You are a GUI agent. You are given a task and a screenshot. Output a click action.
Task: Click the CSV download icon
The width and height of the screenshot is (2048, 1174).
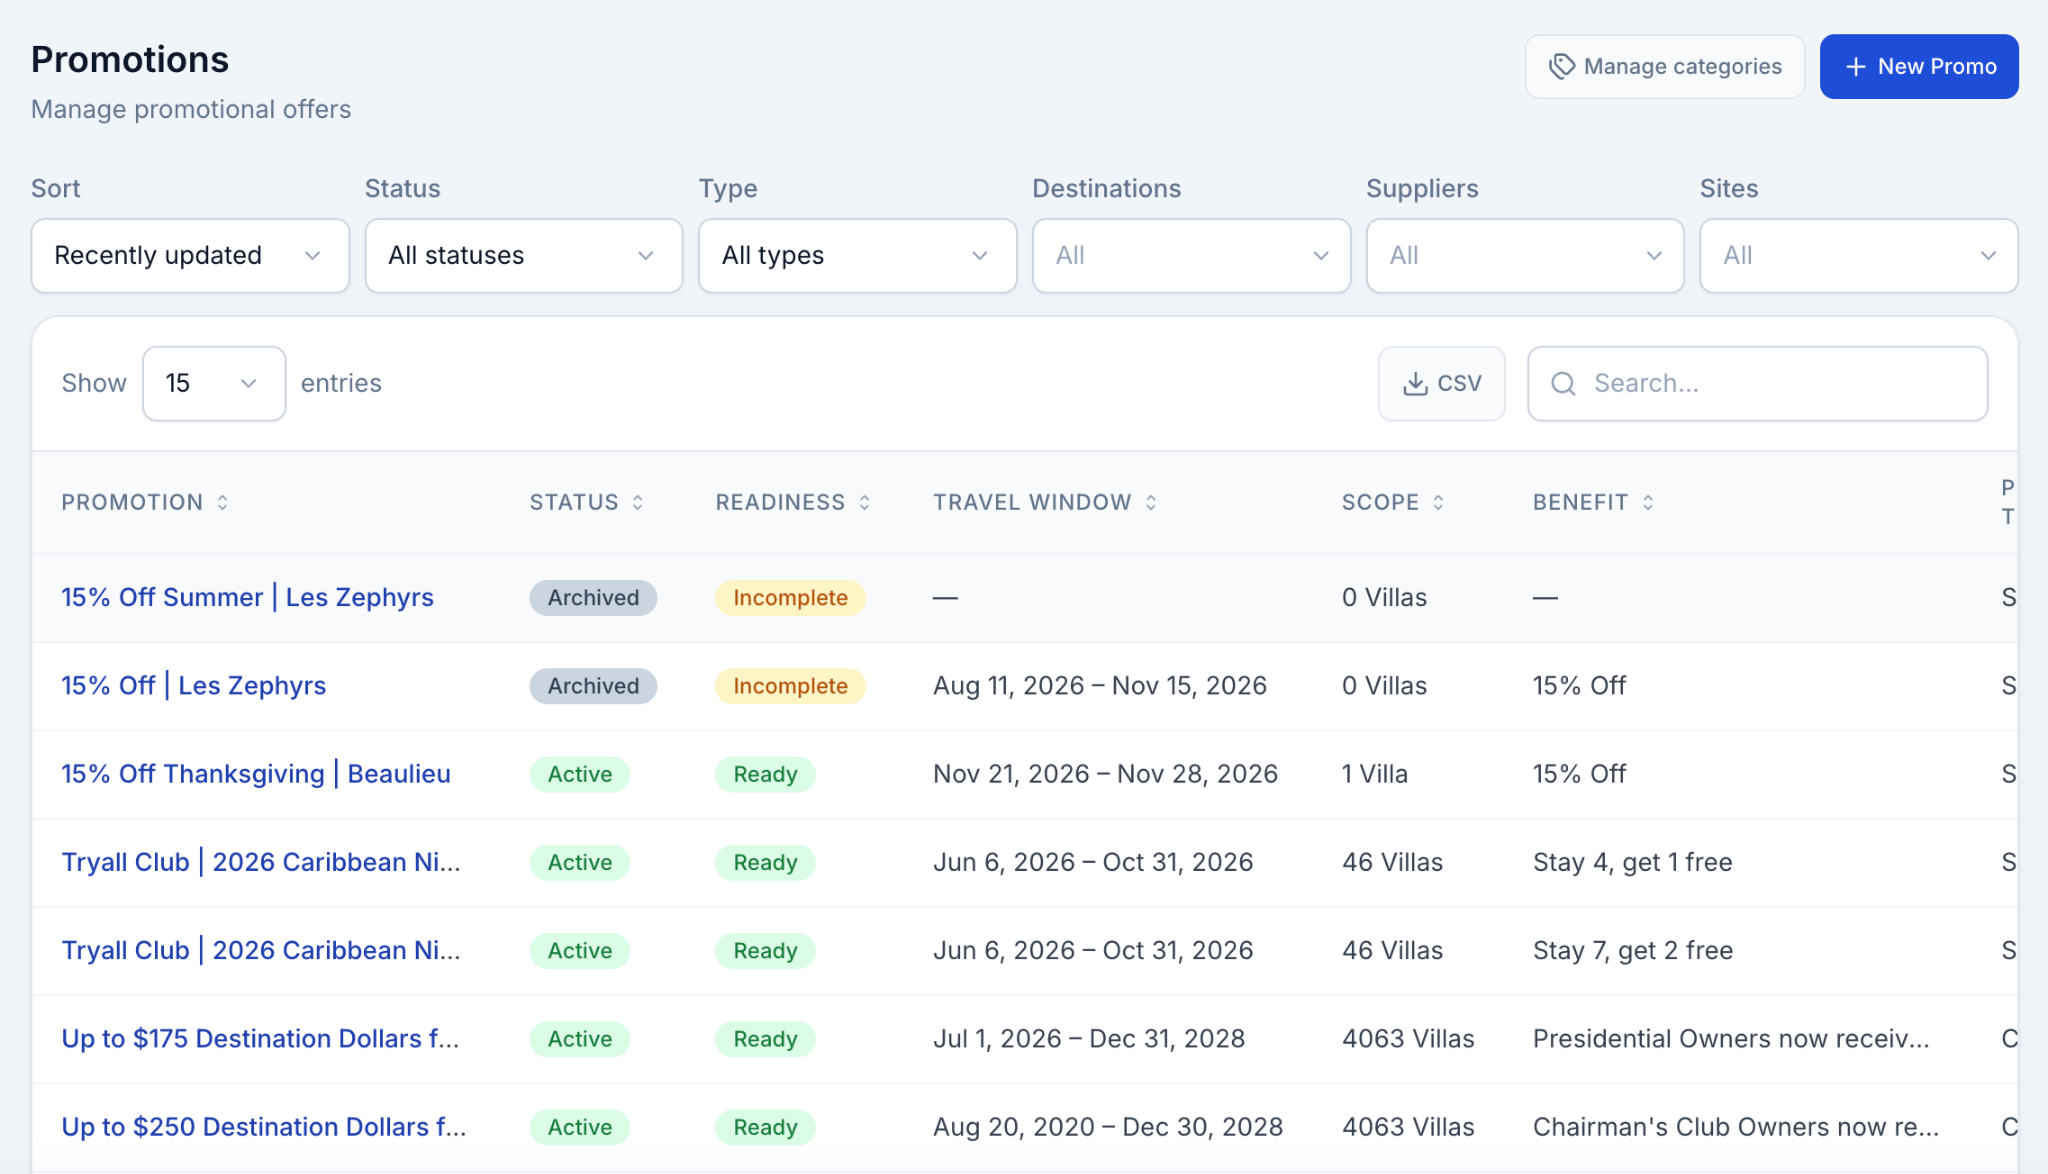point(1415,384)
